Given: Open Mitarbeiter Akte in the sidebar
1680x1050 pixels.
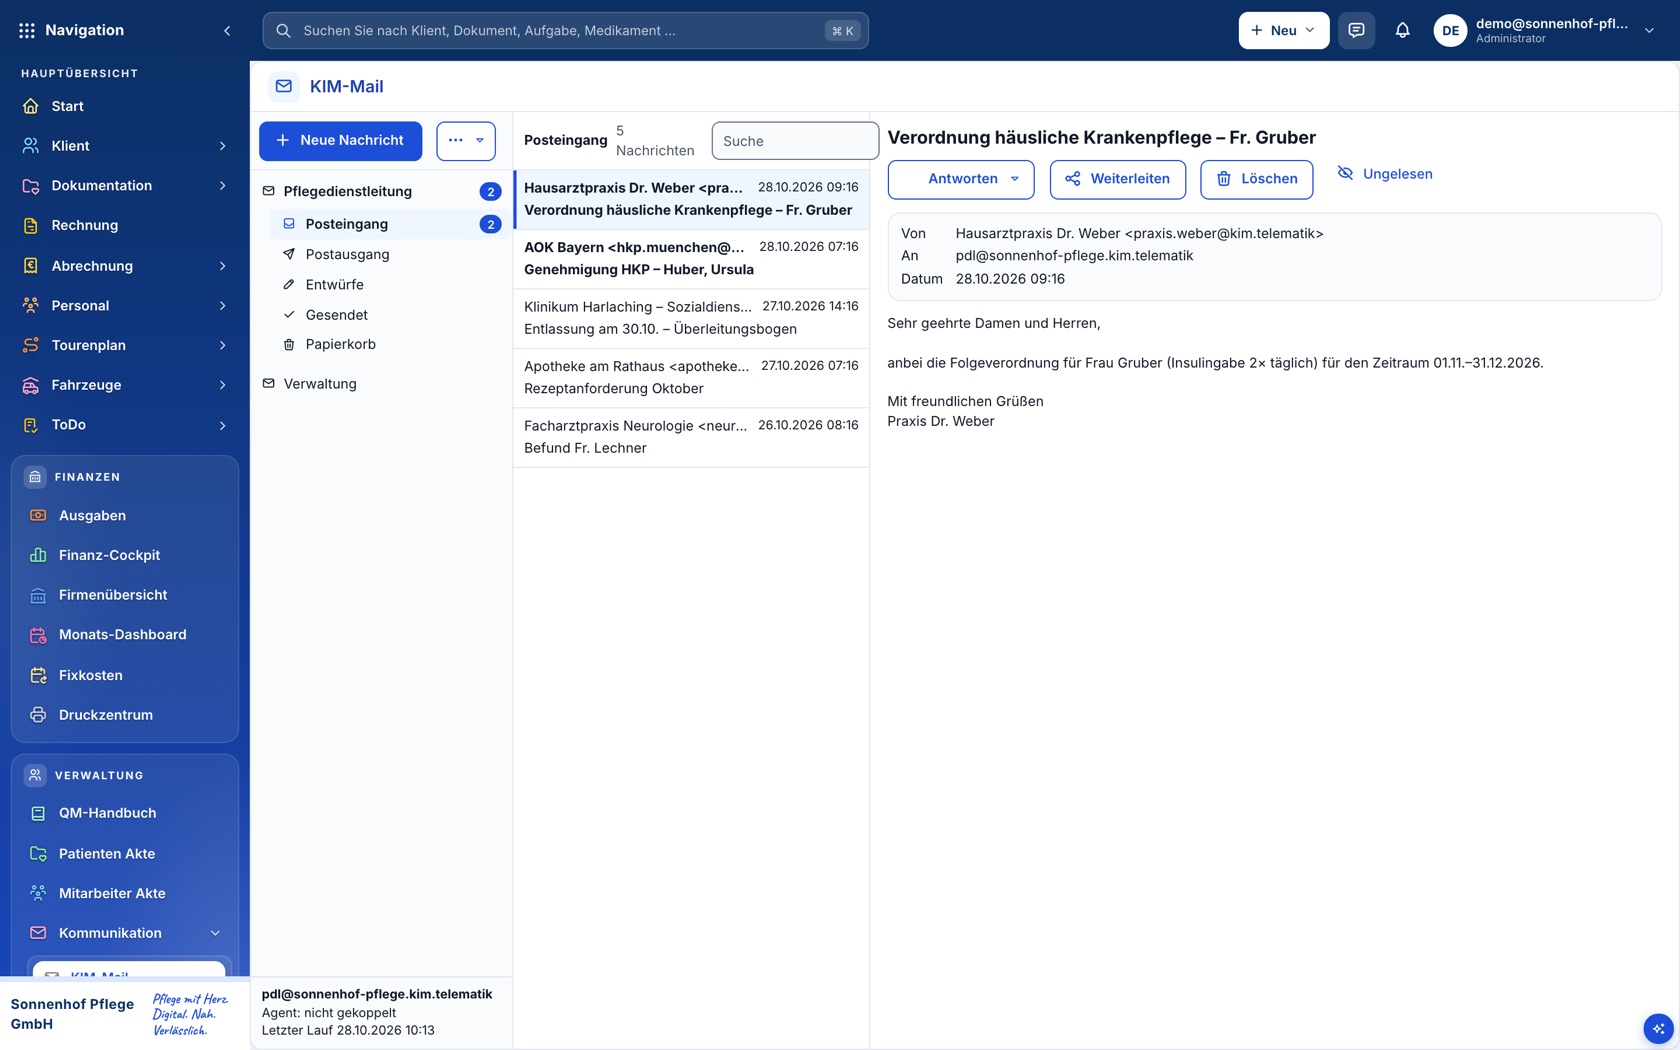Looking at the screenshot, I should click(x=125, y=894).
